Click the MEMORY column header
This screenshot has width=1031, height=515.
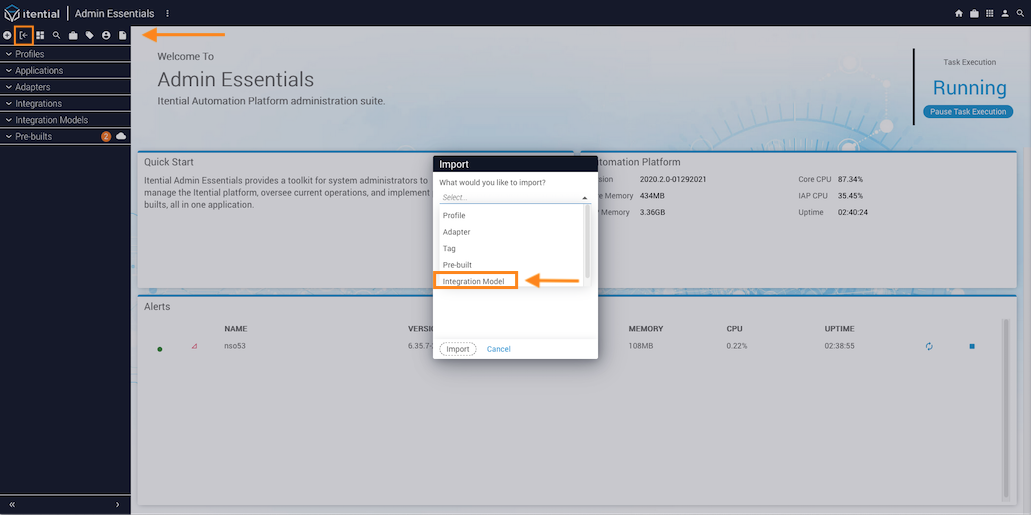click(646, 328)
